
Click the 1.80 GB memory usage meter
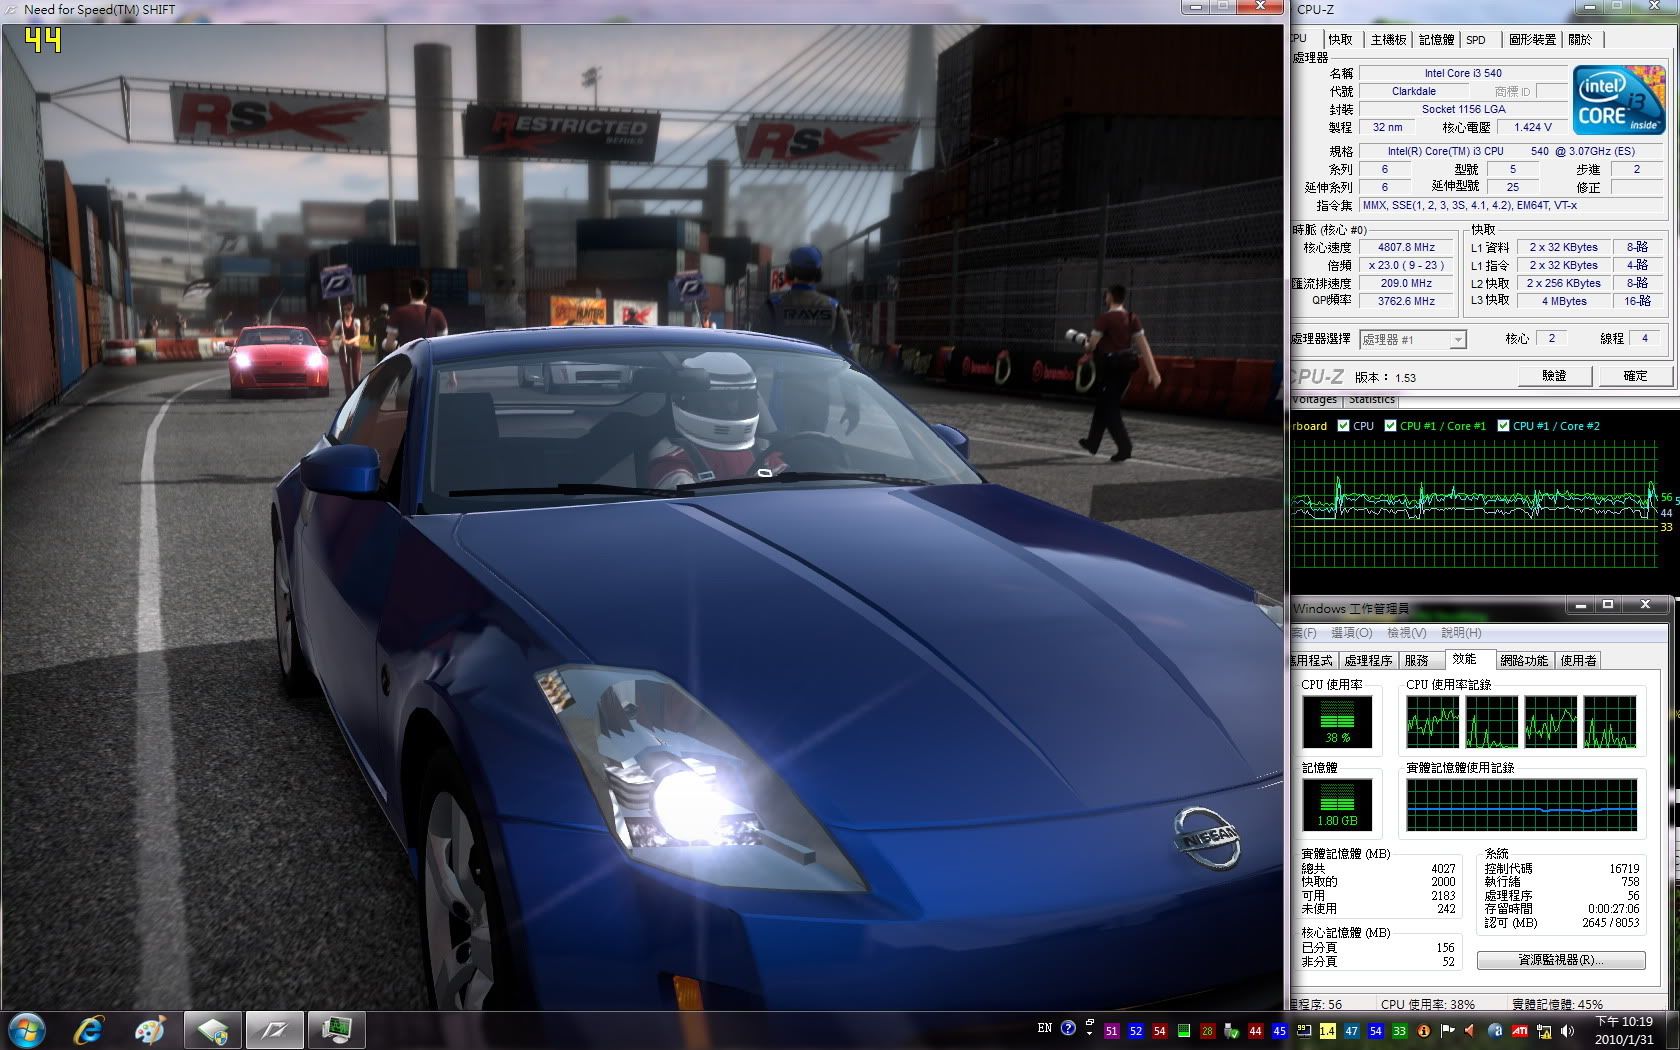pyautogui.click(x=1337, y=805)
